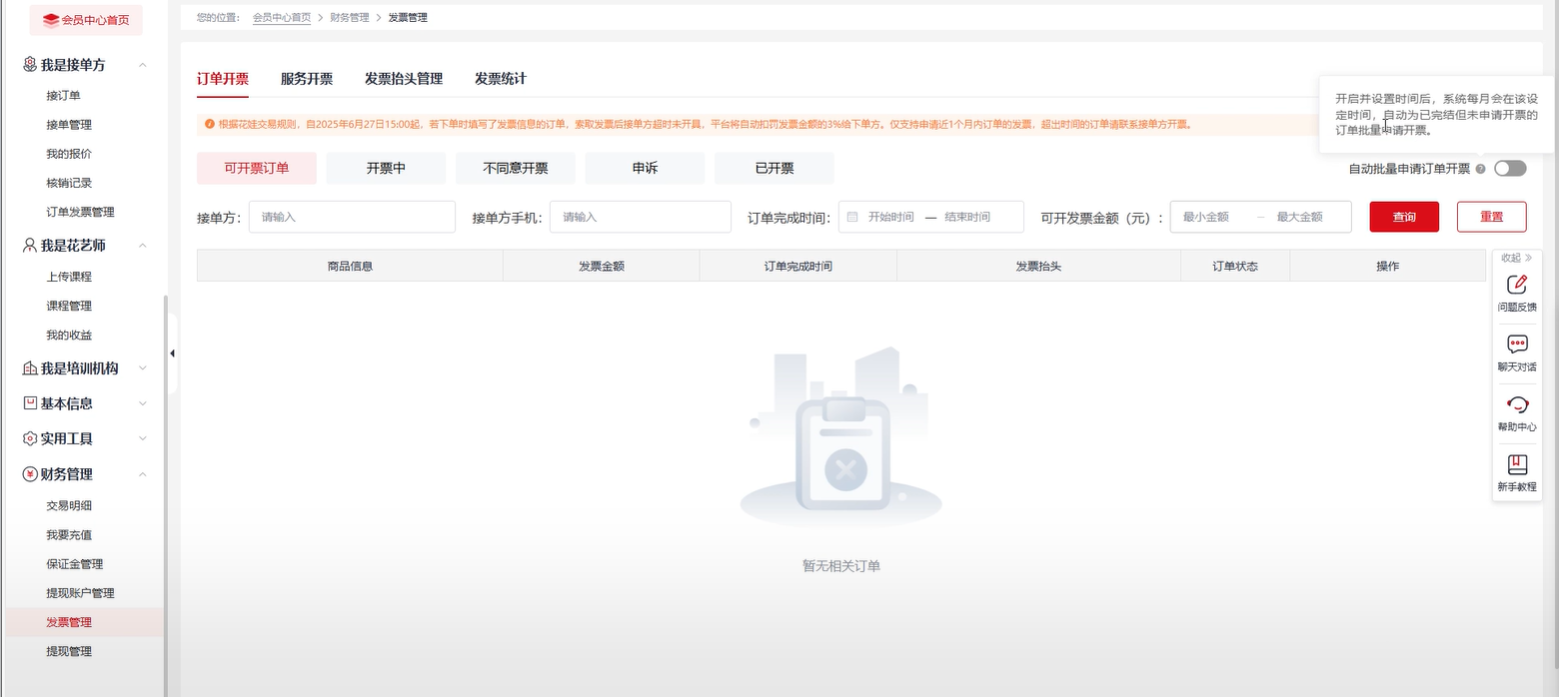Collapse the 收起 floating side panel

(1516, 258)
